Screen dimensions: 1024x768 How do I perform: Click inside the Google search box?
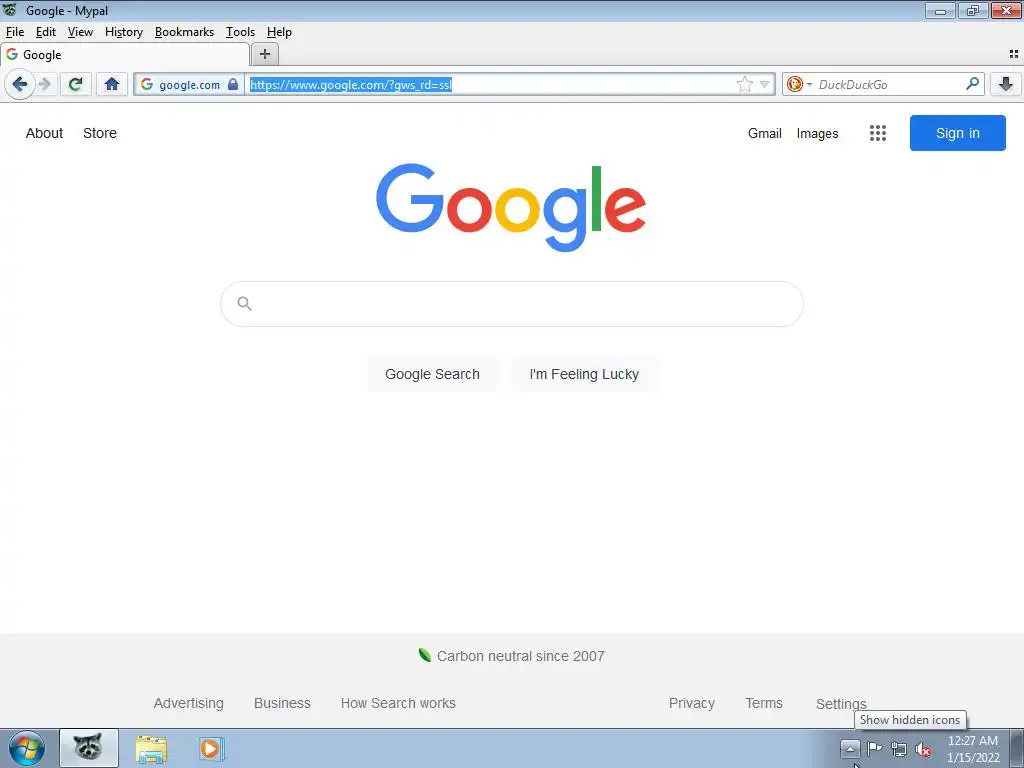click(x=511, y=304)
